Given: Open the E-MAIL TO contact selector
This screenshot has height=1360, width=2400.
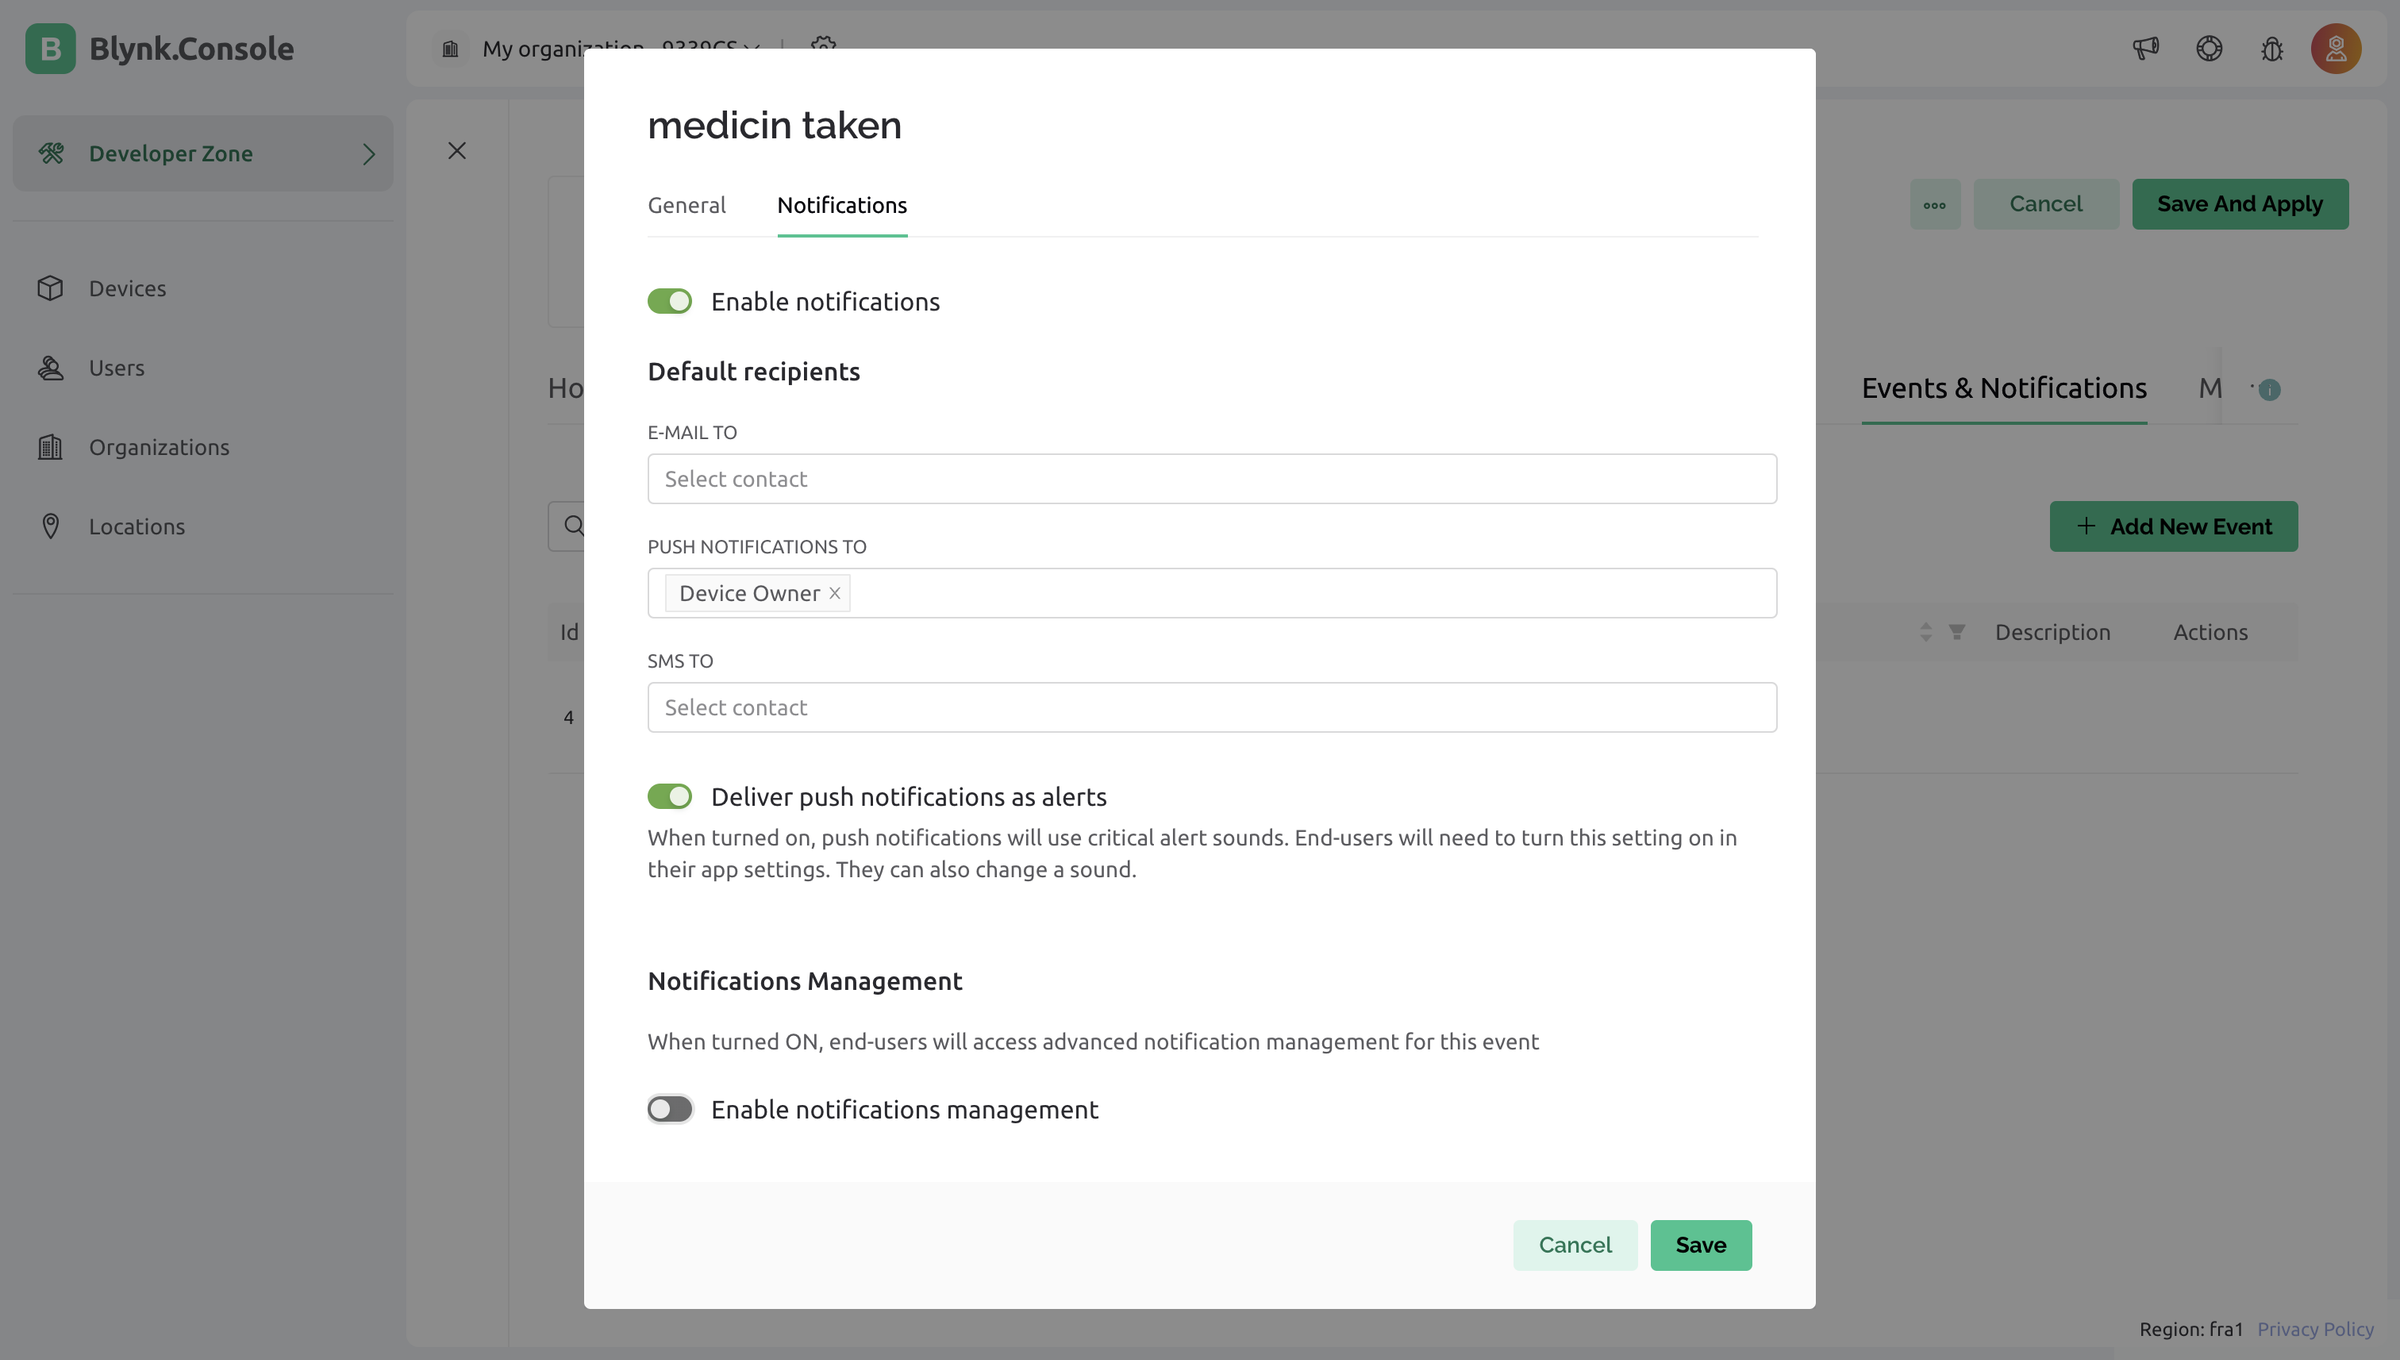Looking at the screenshot, I should 1211,479.
